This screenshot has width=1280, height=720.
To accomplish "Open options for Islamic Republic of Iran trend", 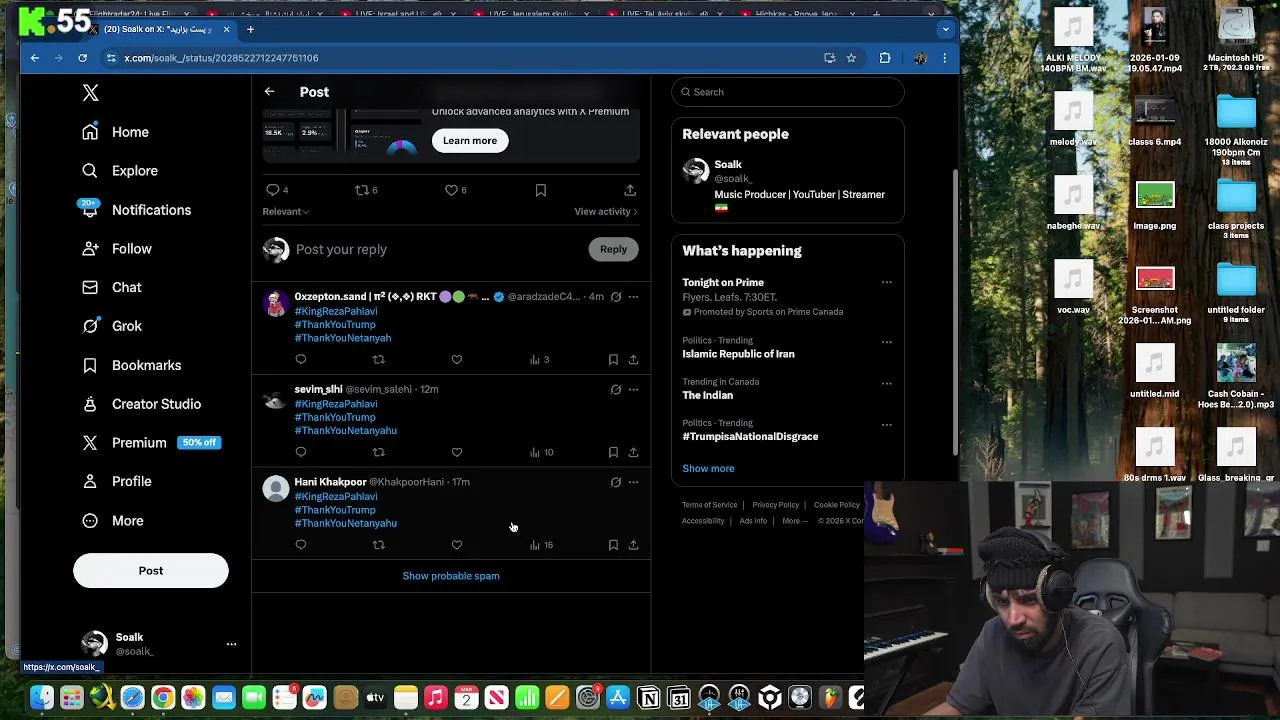I will 886,342.
